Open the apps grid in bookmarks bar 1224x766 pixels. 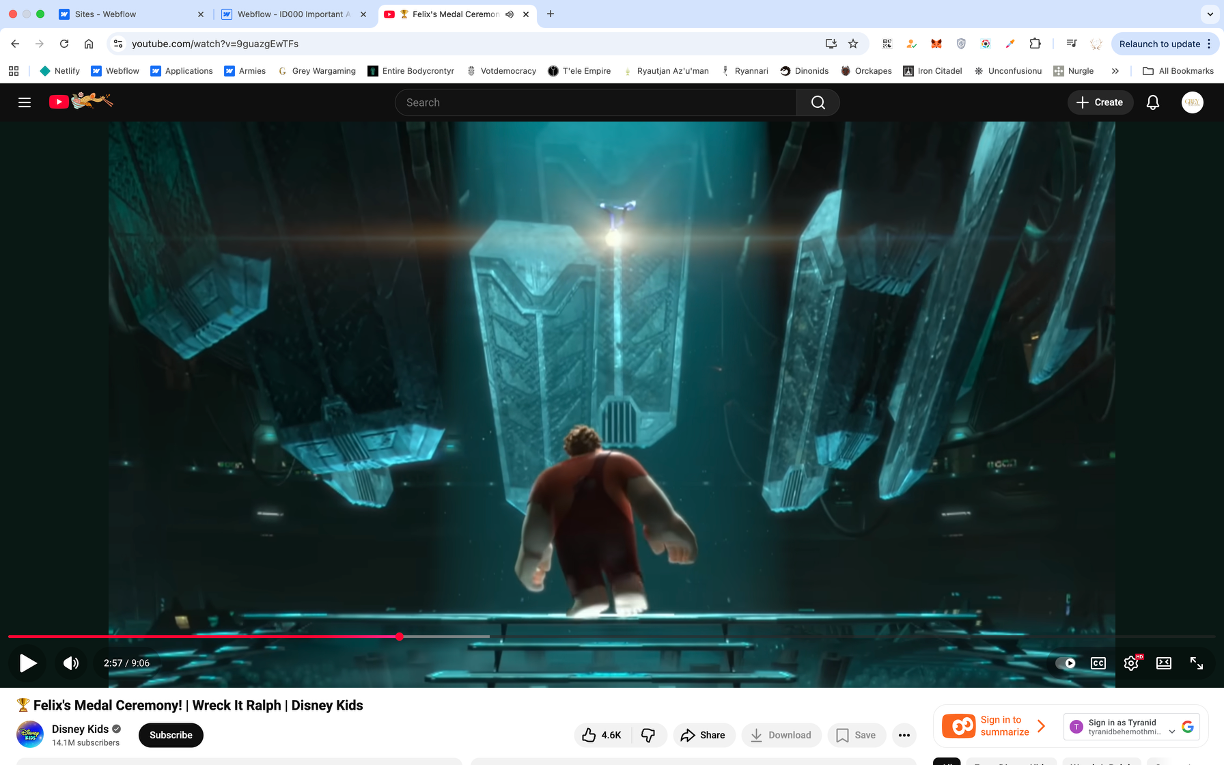[x=14, y=71]
